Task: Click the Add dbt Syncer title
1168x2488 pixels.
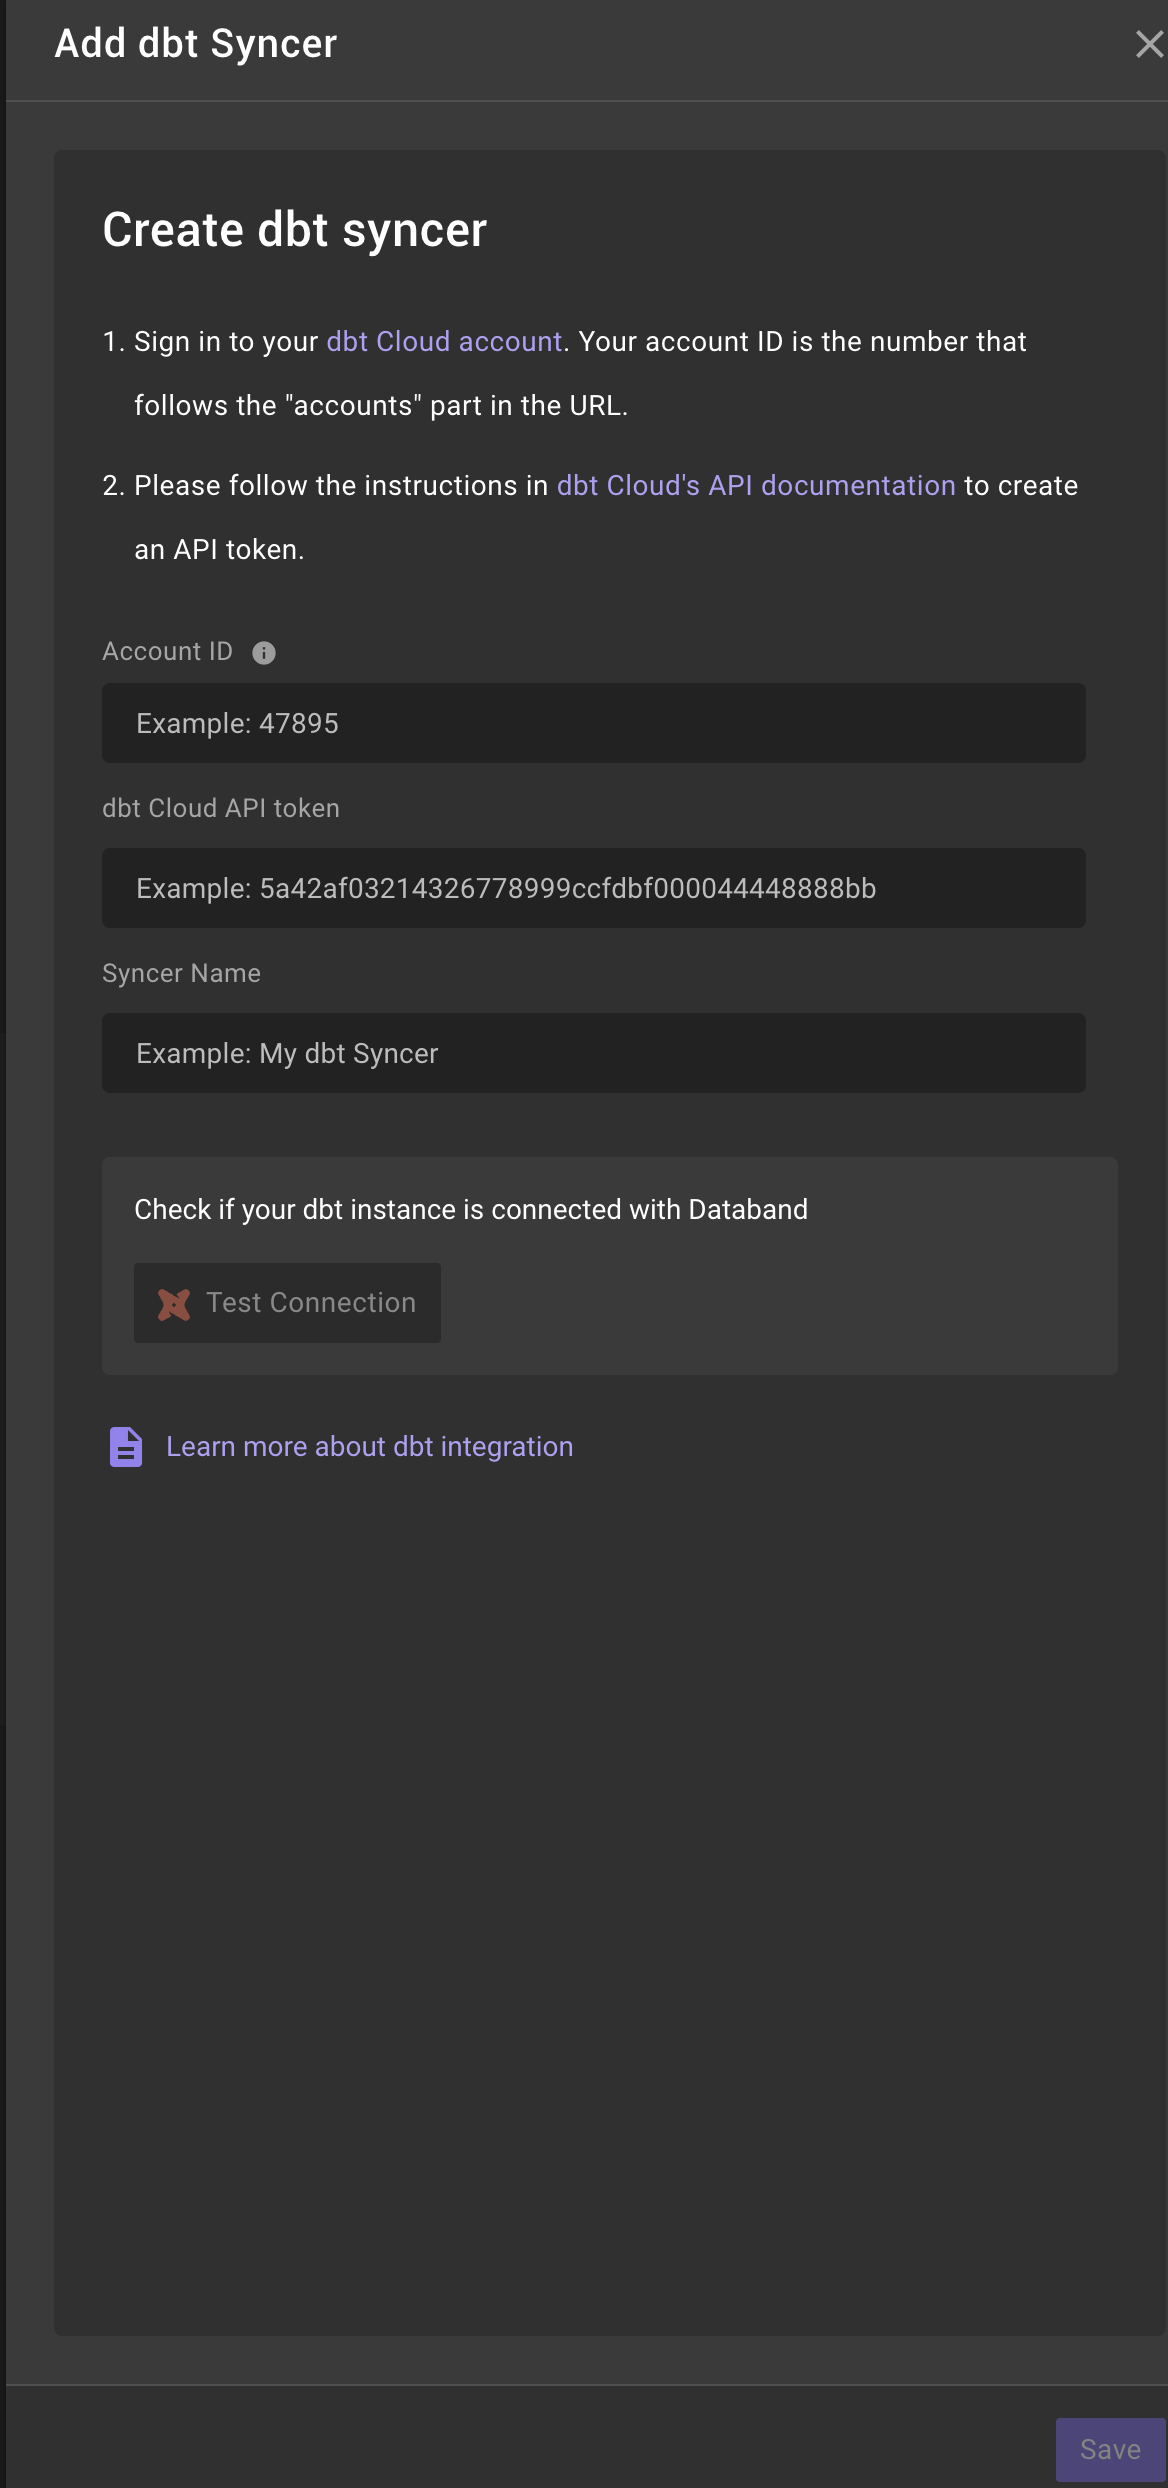Action: click(196, 44)
